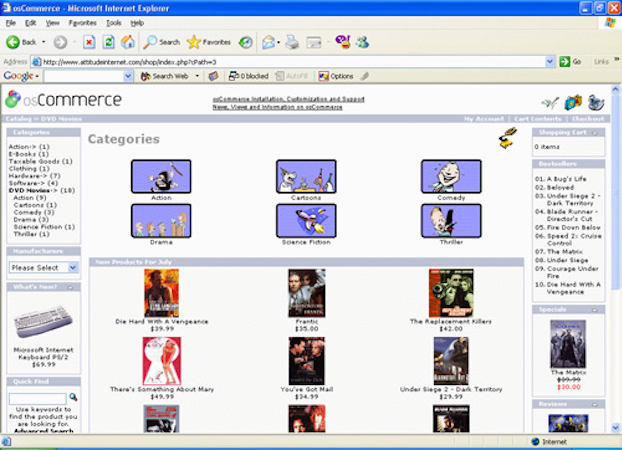Viewport: 622px width, 450px height.
Task: Click the Comedy category image
Action: click(x=451, y=177)
